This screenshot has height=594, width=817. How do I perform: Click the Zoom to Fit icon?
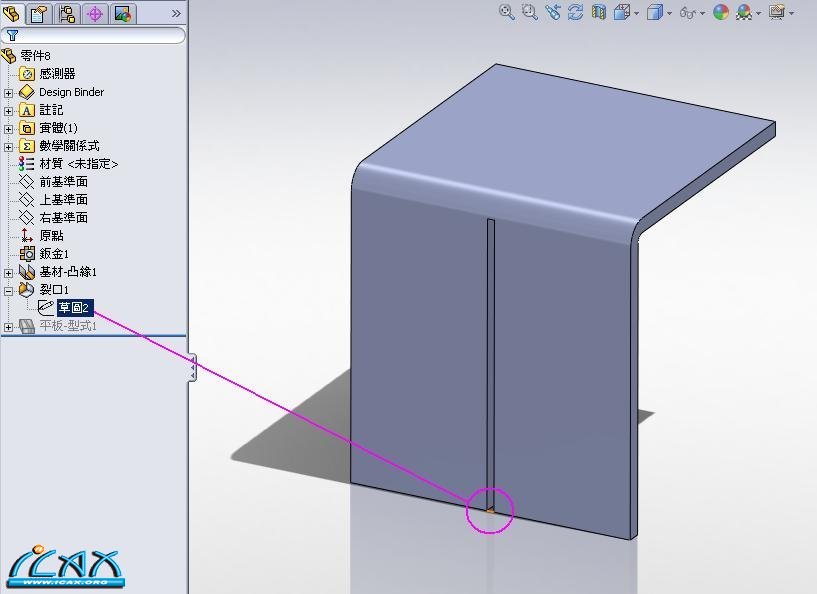(x=507, y=12)
